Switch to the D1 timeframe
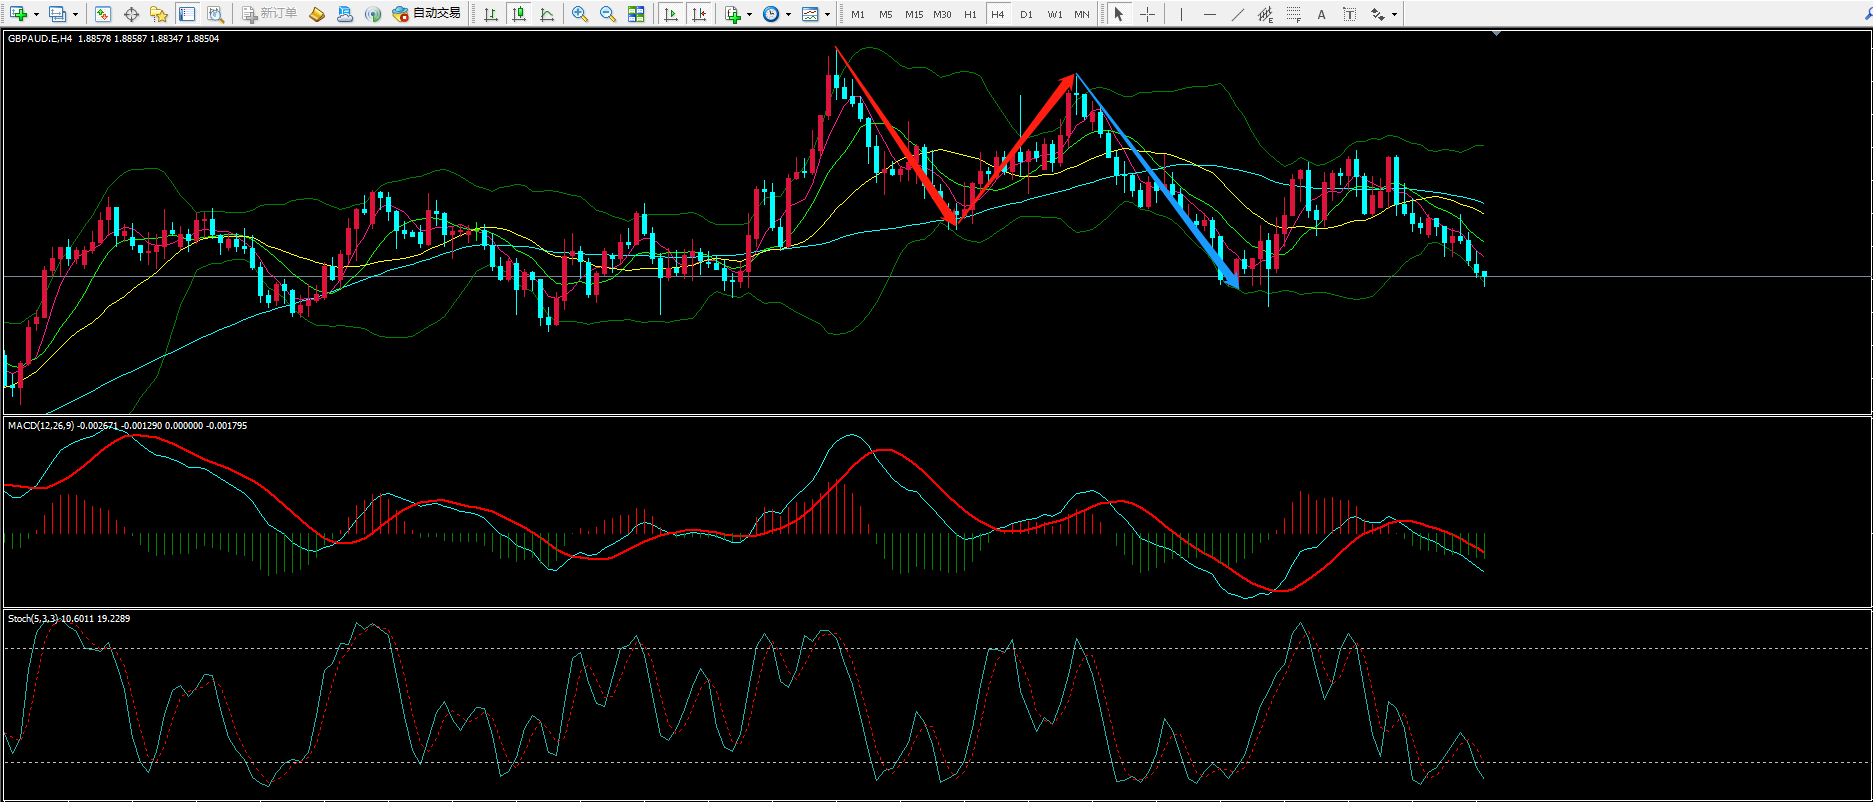Viewport: 1873px width, 802px height. point(1026,14)
